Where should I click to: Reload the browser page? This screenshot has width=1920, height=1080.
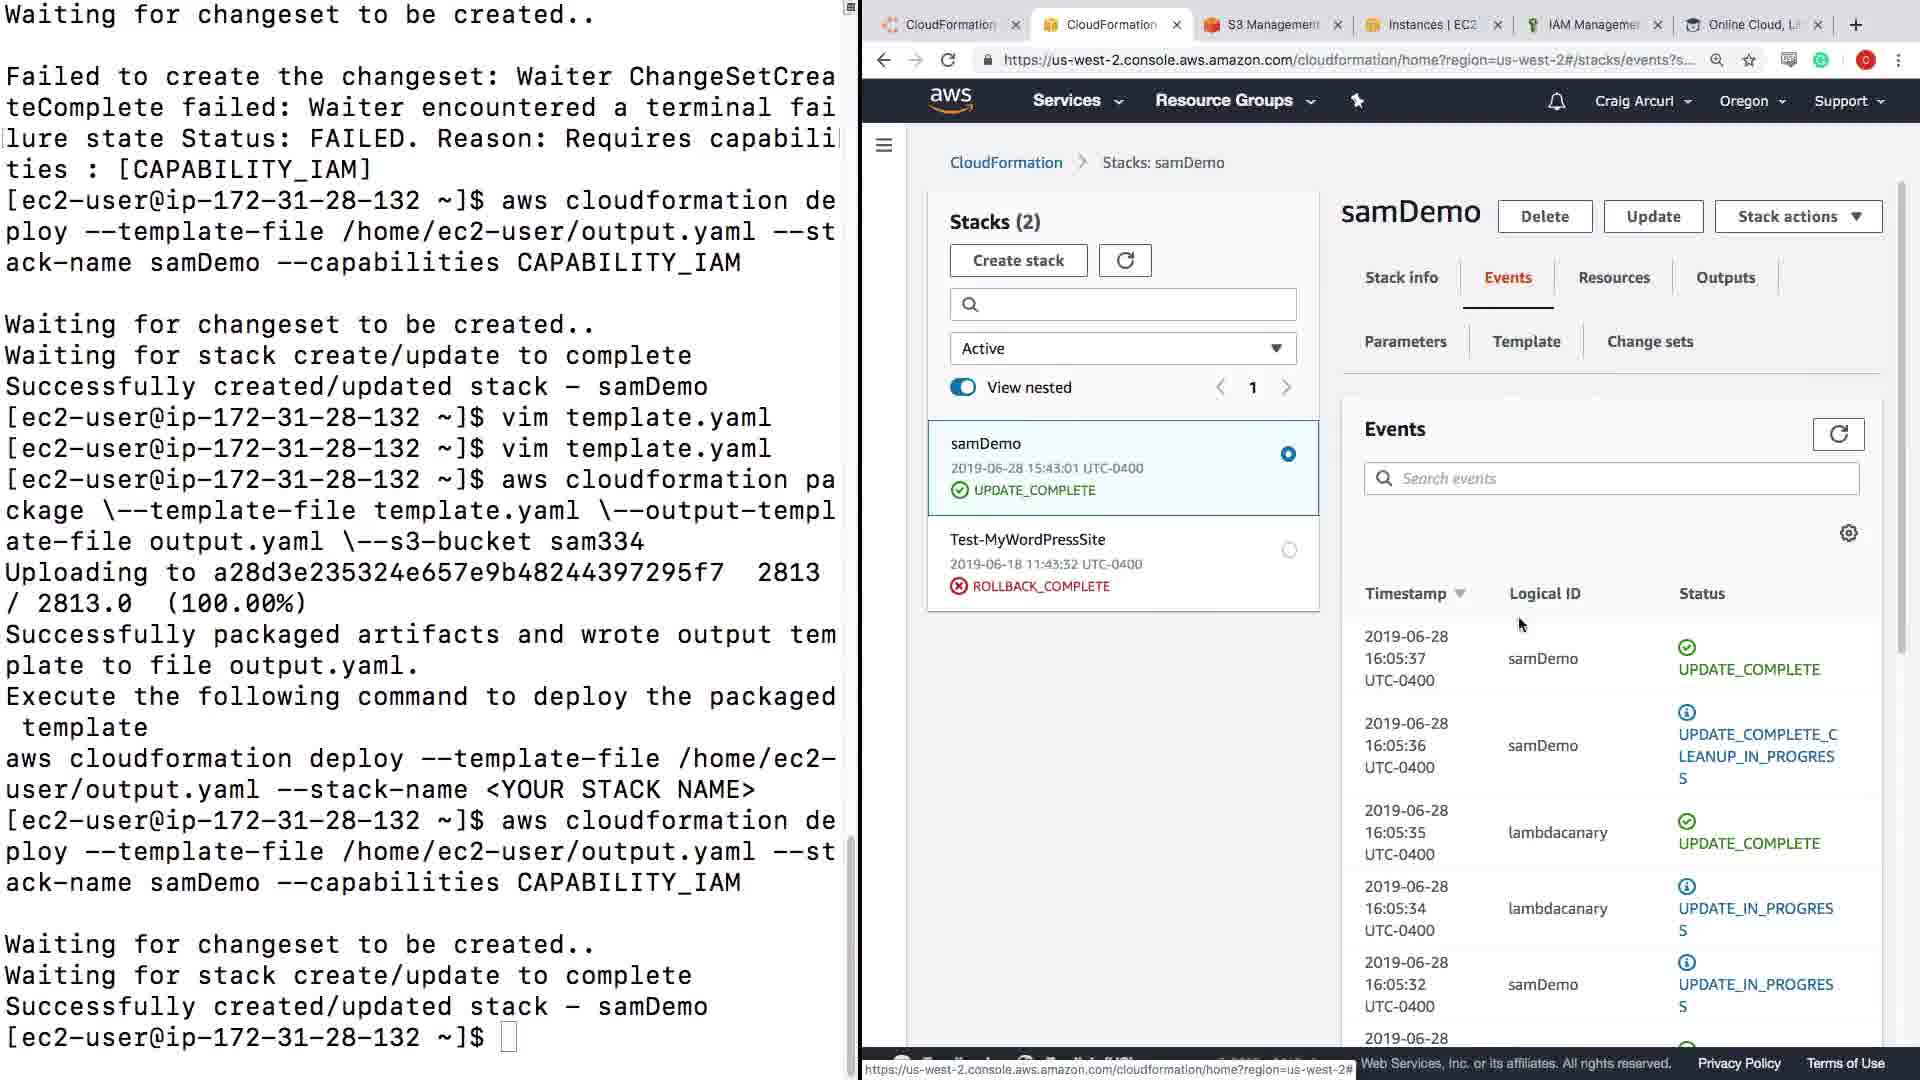point(948,60)
